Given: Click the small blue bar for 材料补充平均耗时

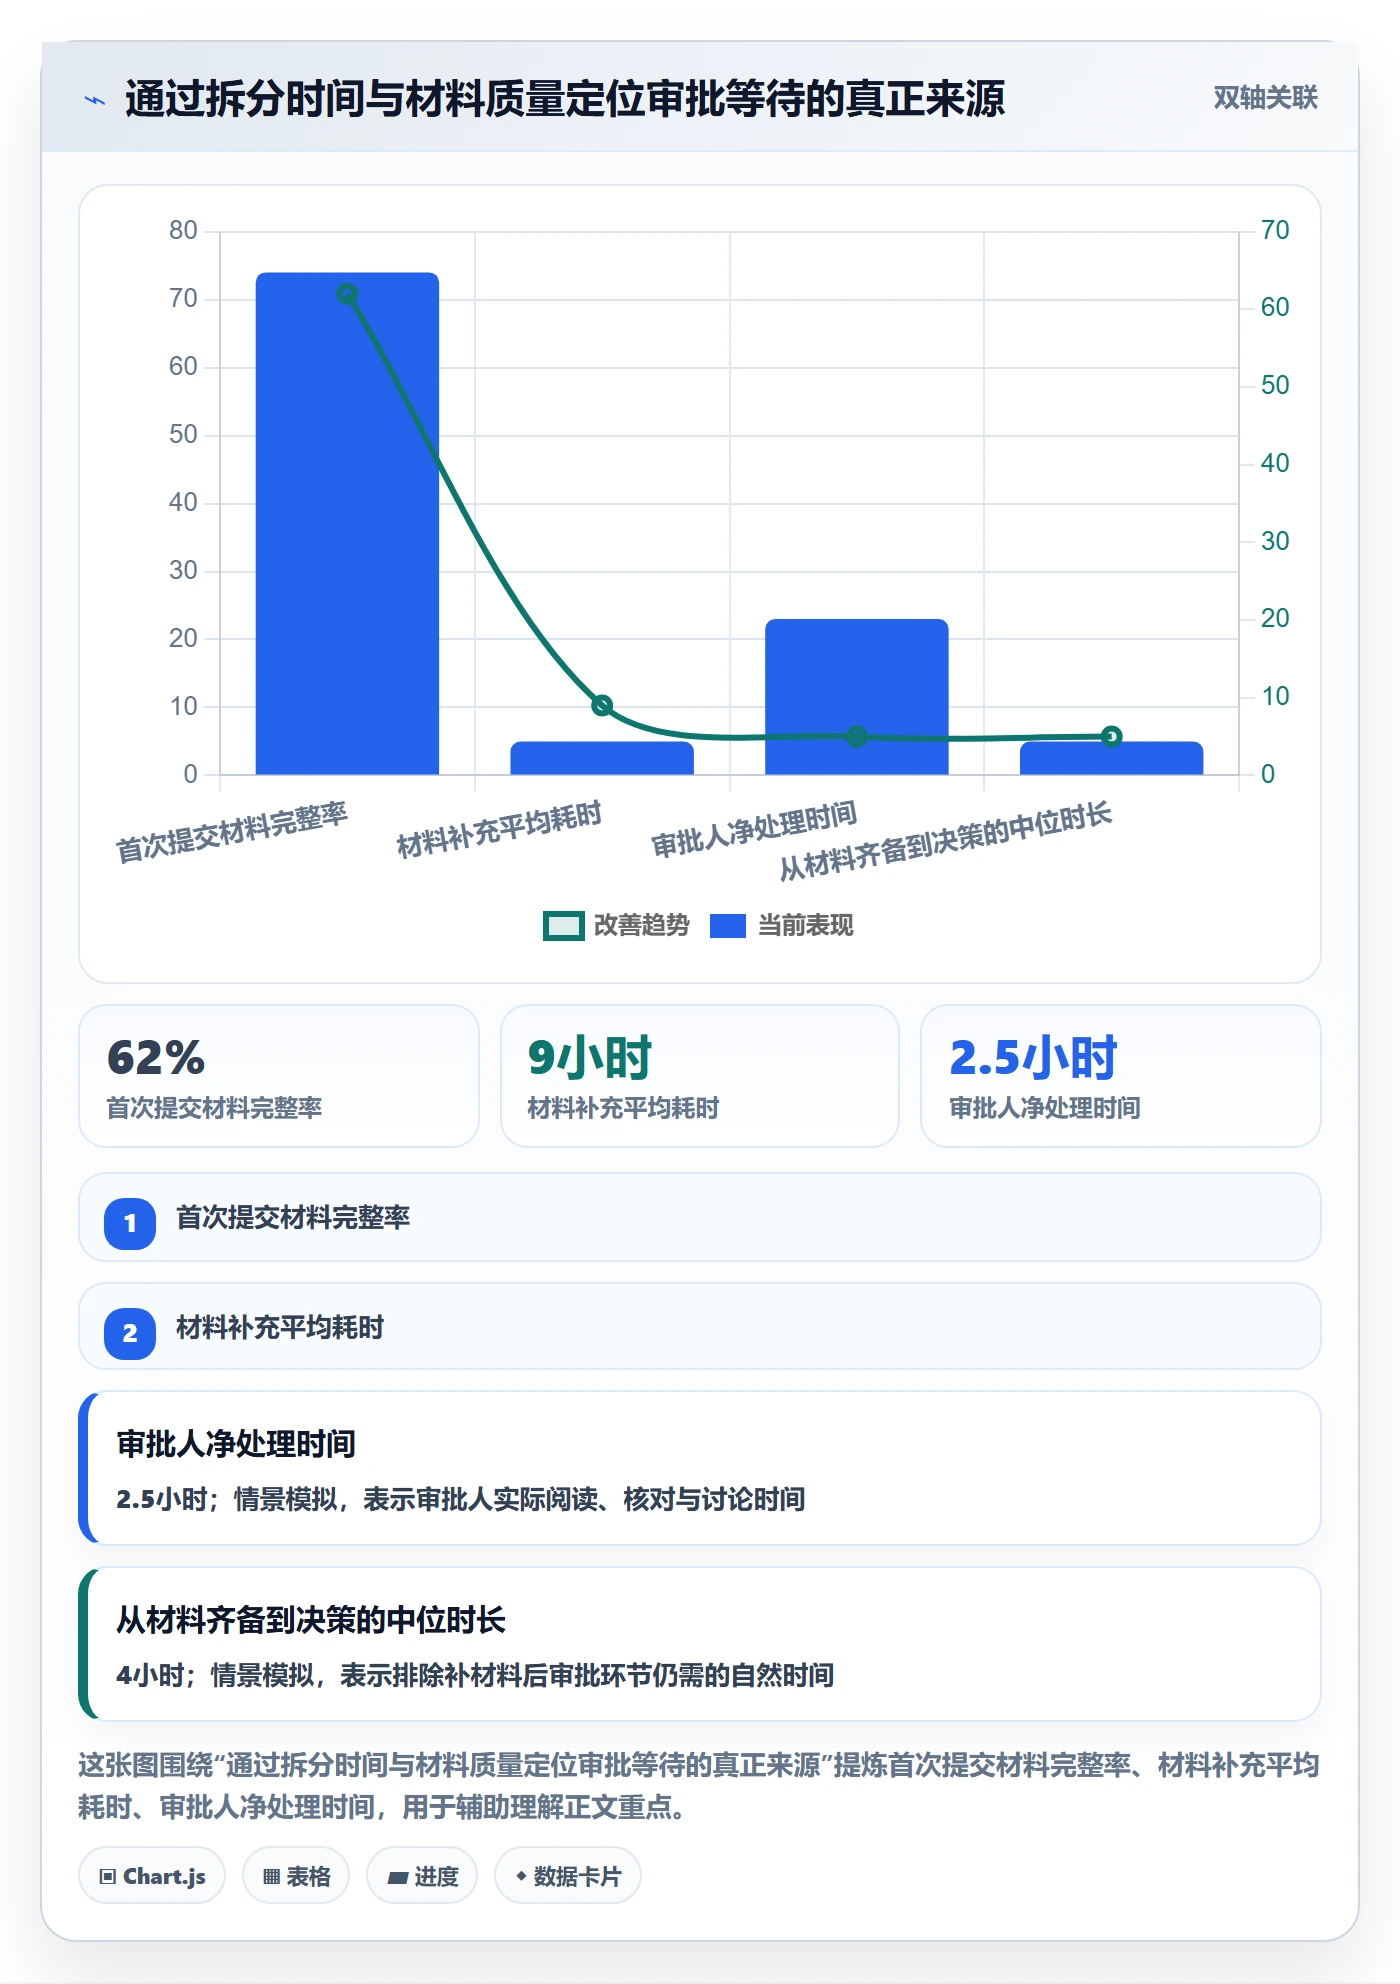Looking at the screenshot, I should coord(602,758).
